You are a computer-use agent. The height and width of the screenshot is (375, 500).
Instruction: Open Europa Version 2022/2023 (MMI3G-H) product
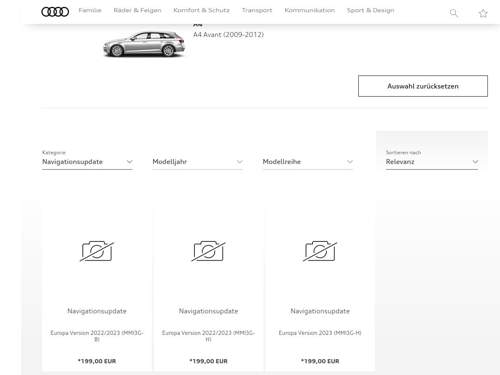208,336
